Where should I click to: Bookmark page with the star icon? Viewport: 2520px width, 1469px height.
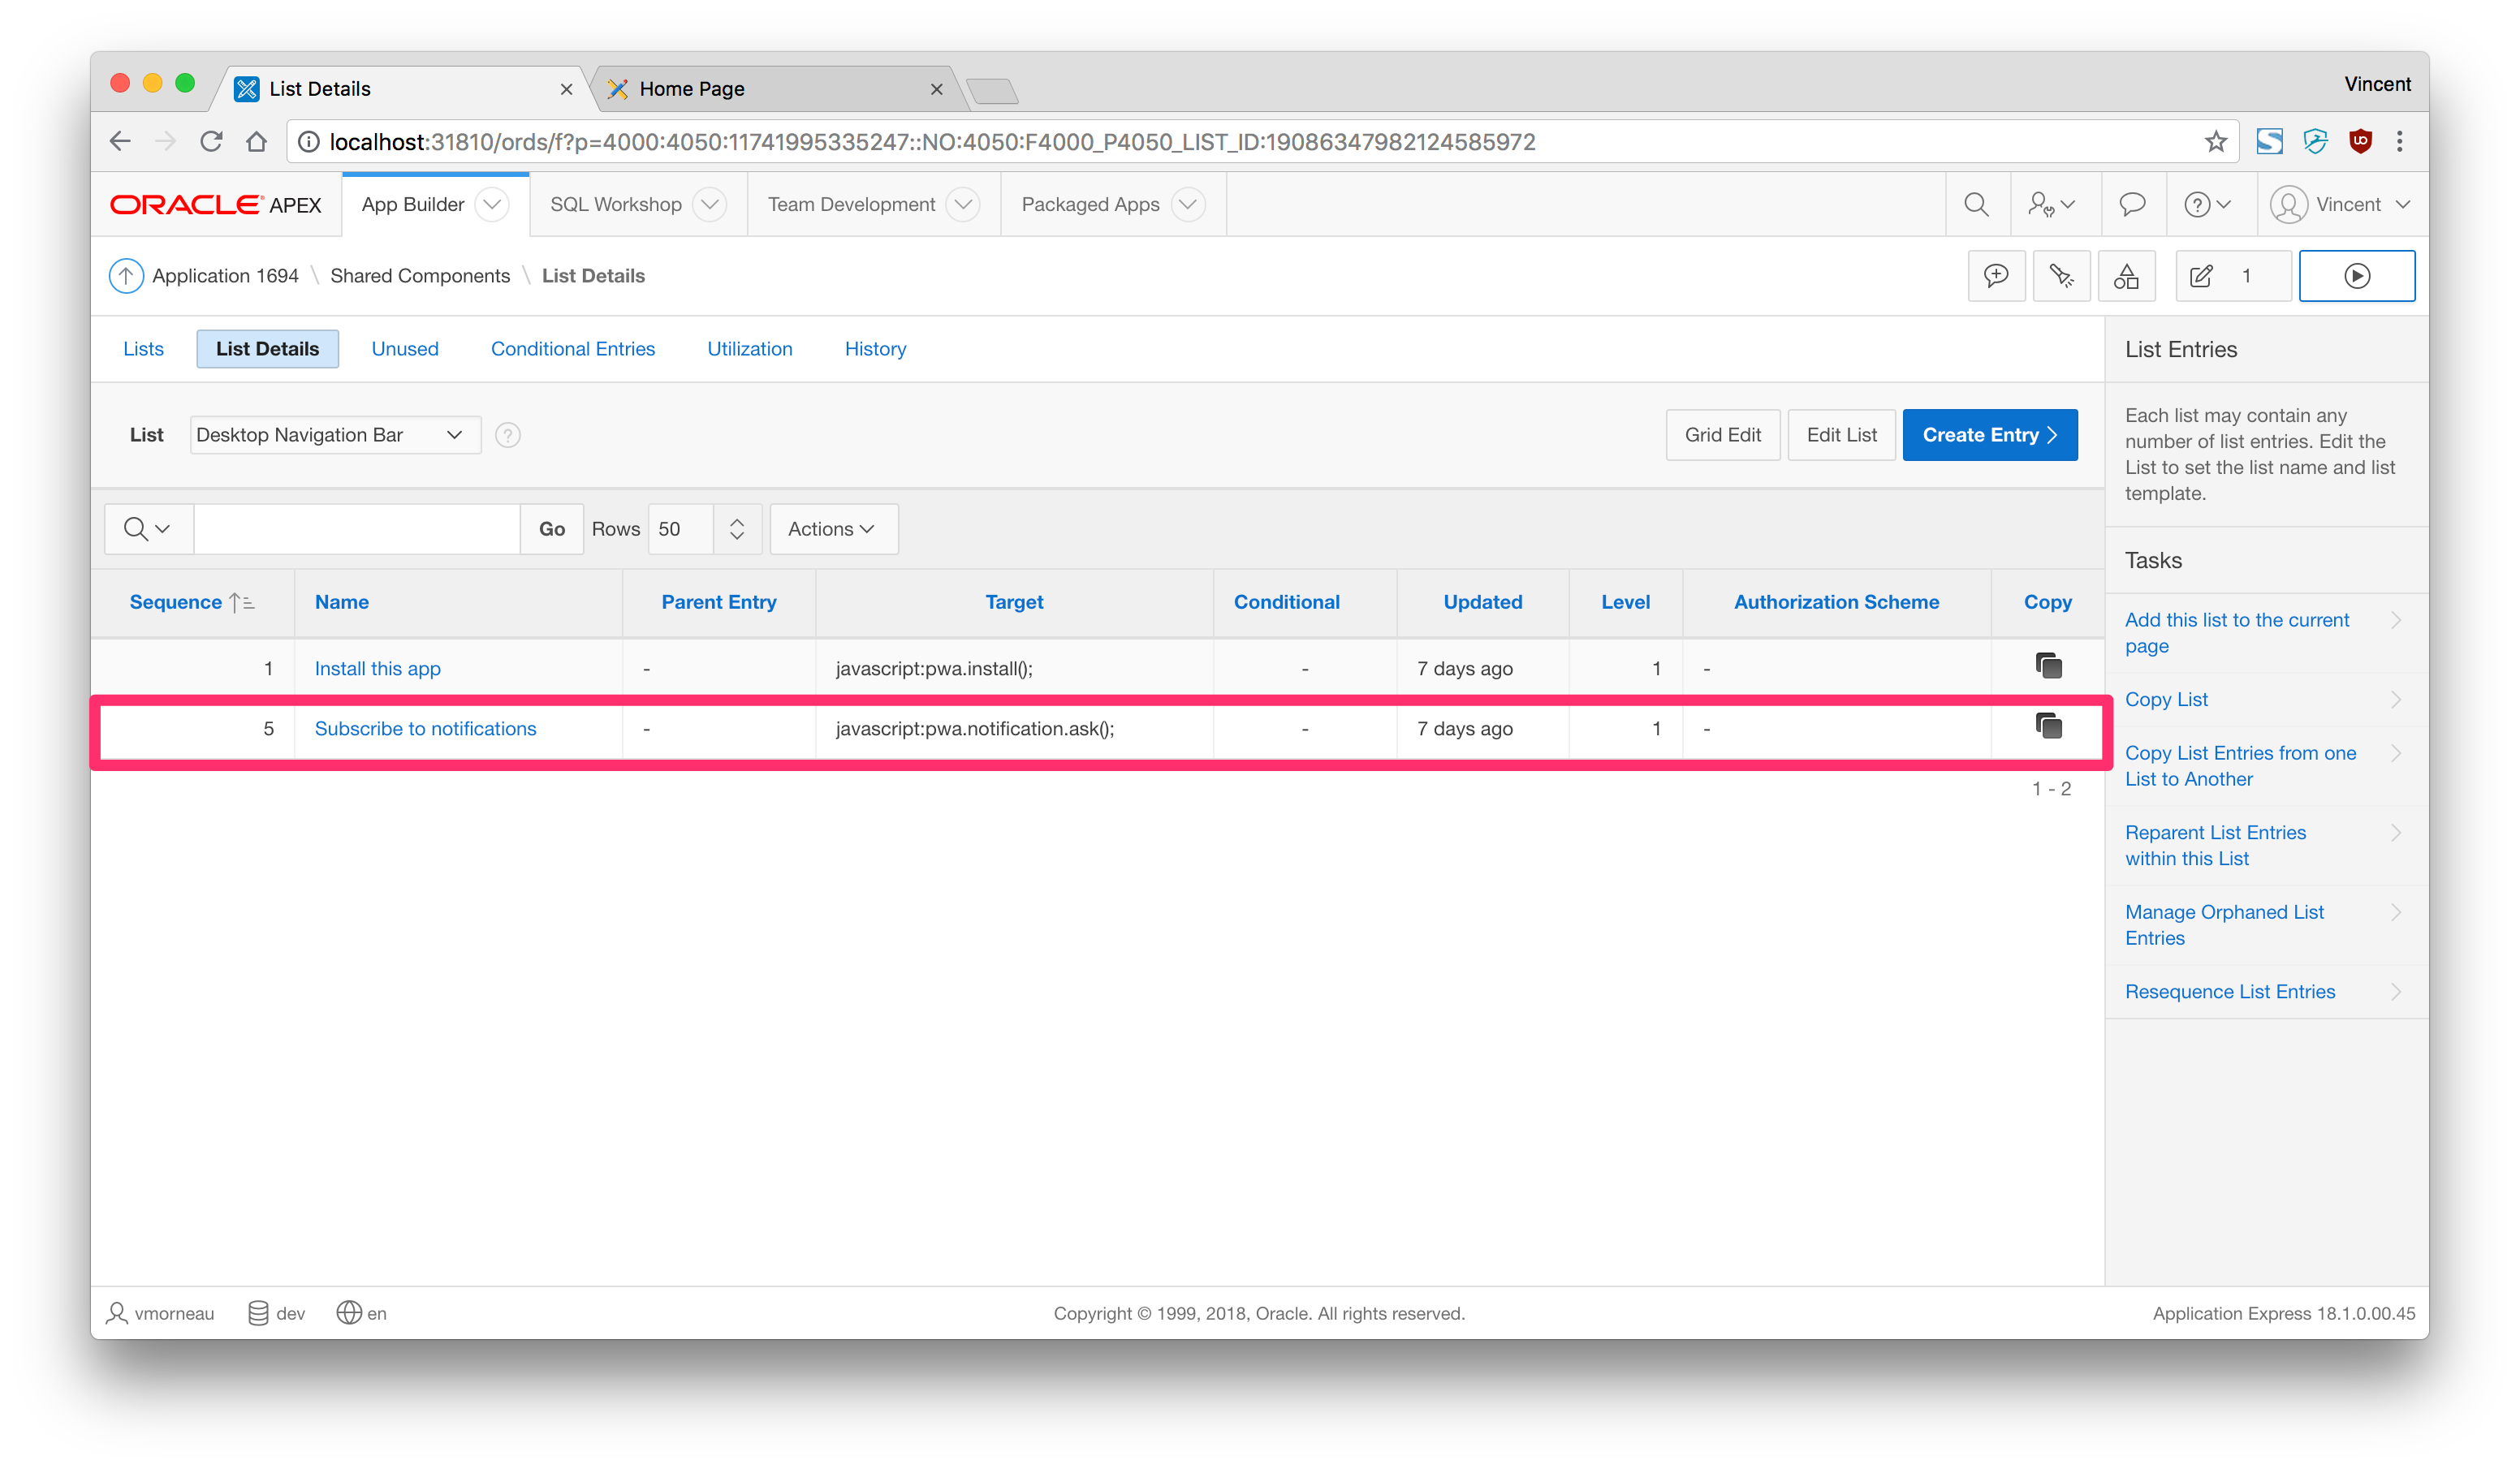pos(2215,142)
